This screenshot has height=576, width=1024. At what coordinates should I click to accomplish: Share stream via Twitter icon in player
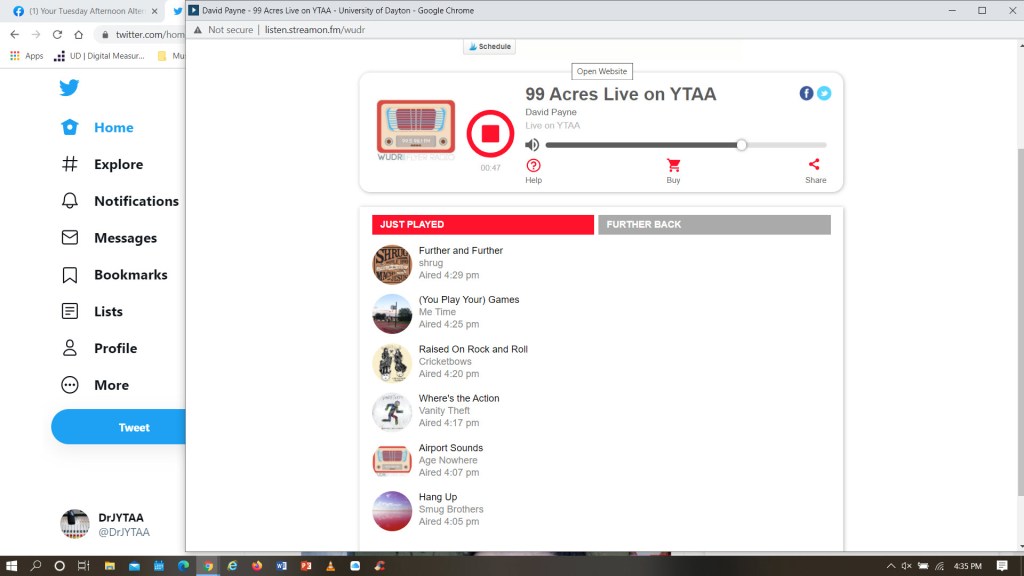pyautogui.click(x=824, y=93)
